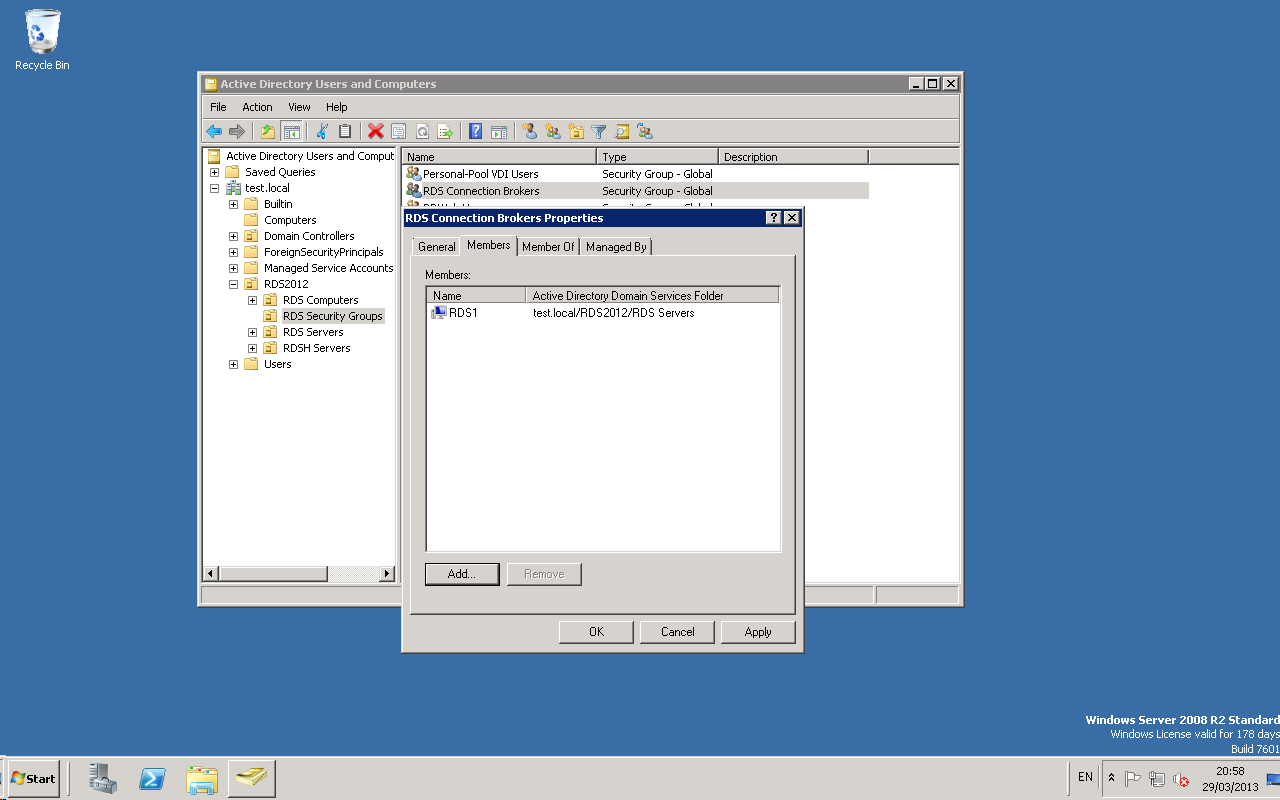Open the Help menu
The image size is (1280, 800).
[x=337, y=107]
